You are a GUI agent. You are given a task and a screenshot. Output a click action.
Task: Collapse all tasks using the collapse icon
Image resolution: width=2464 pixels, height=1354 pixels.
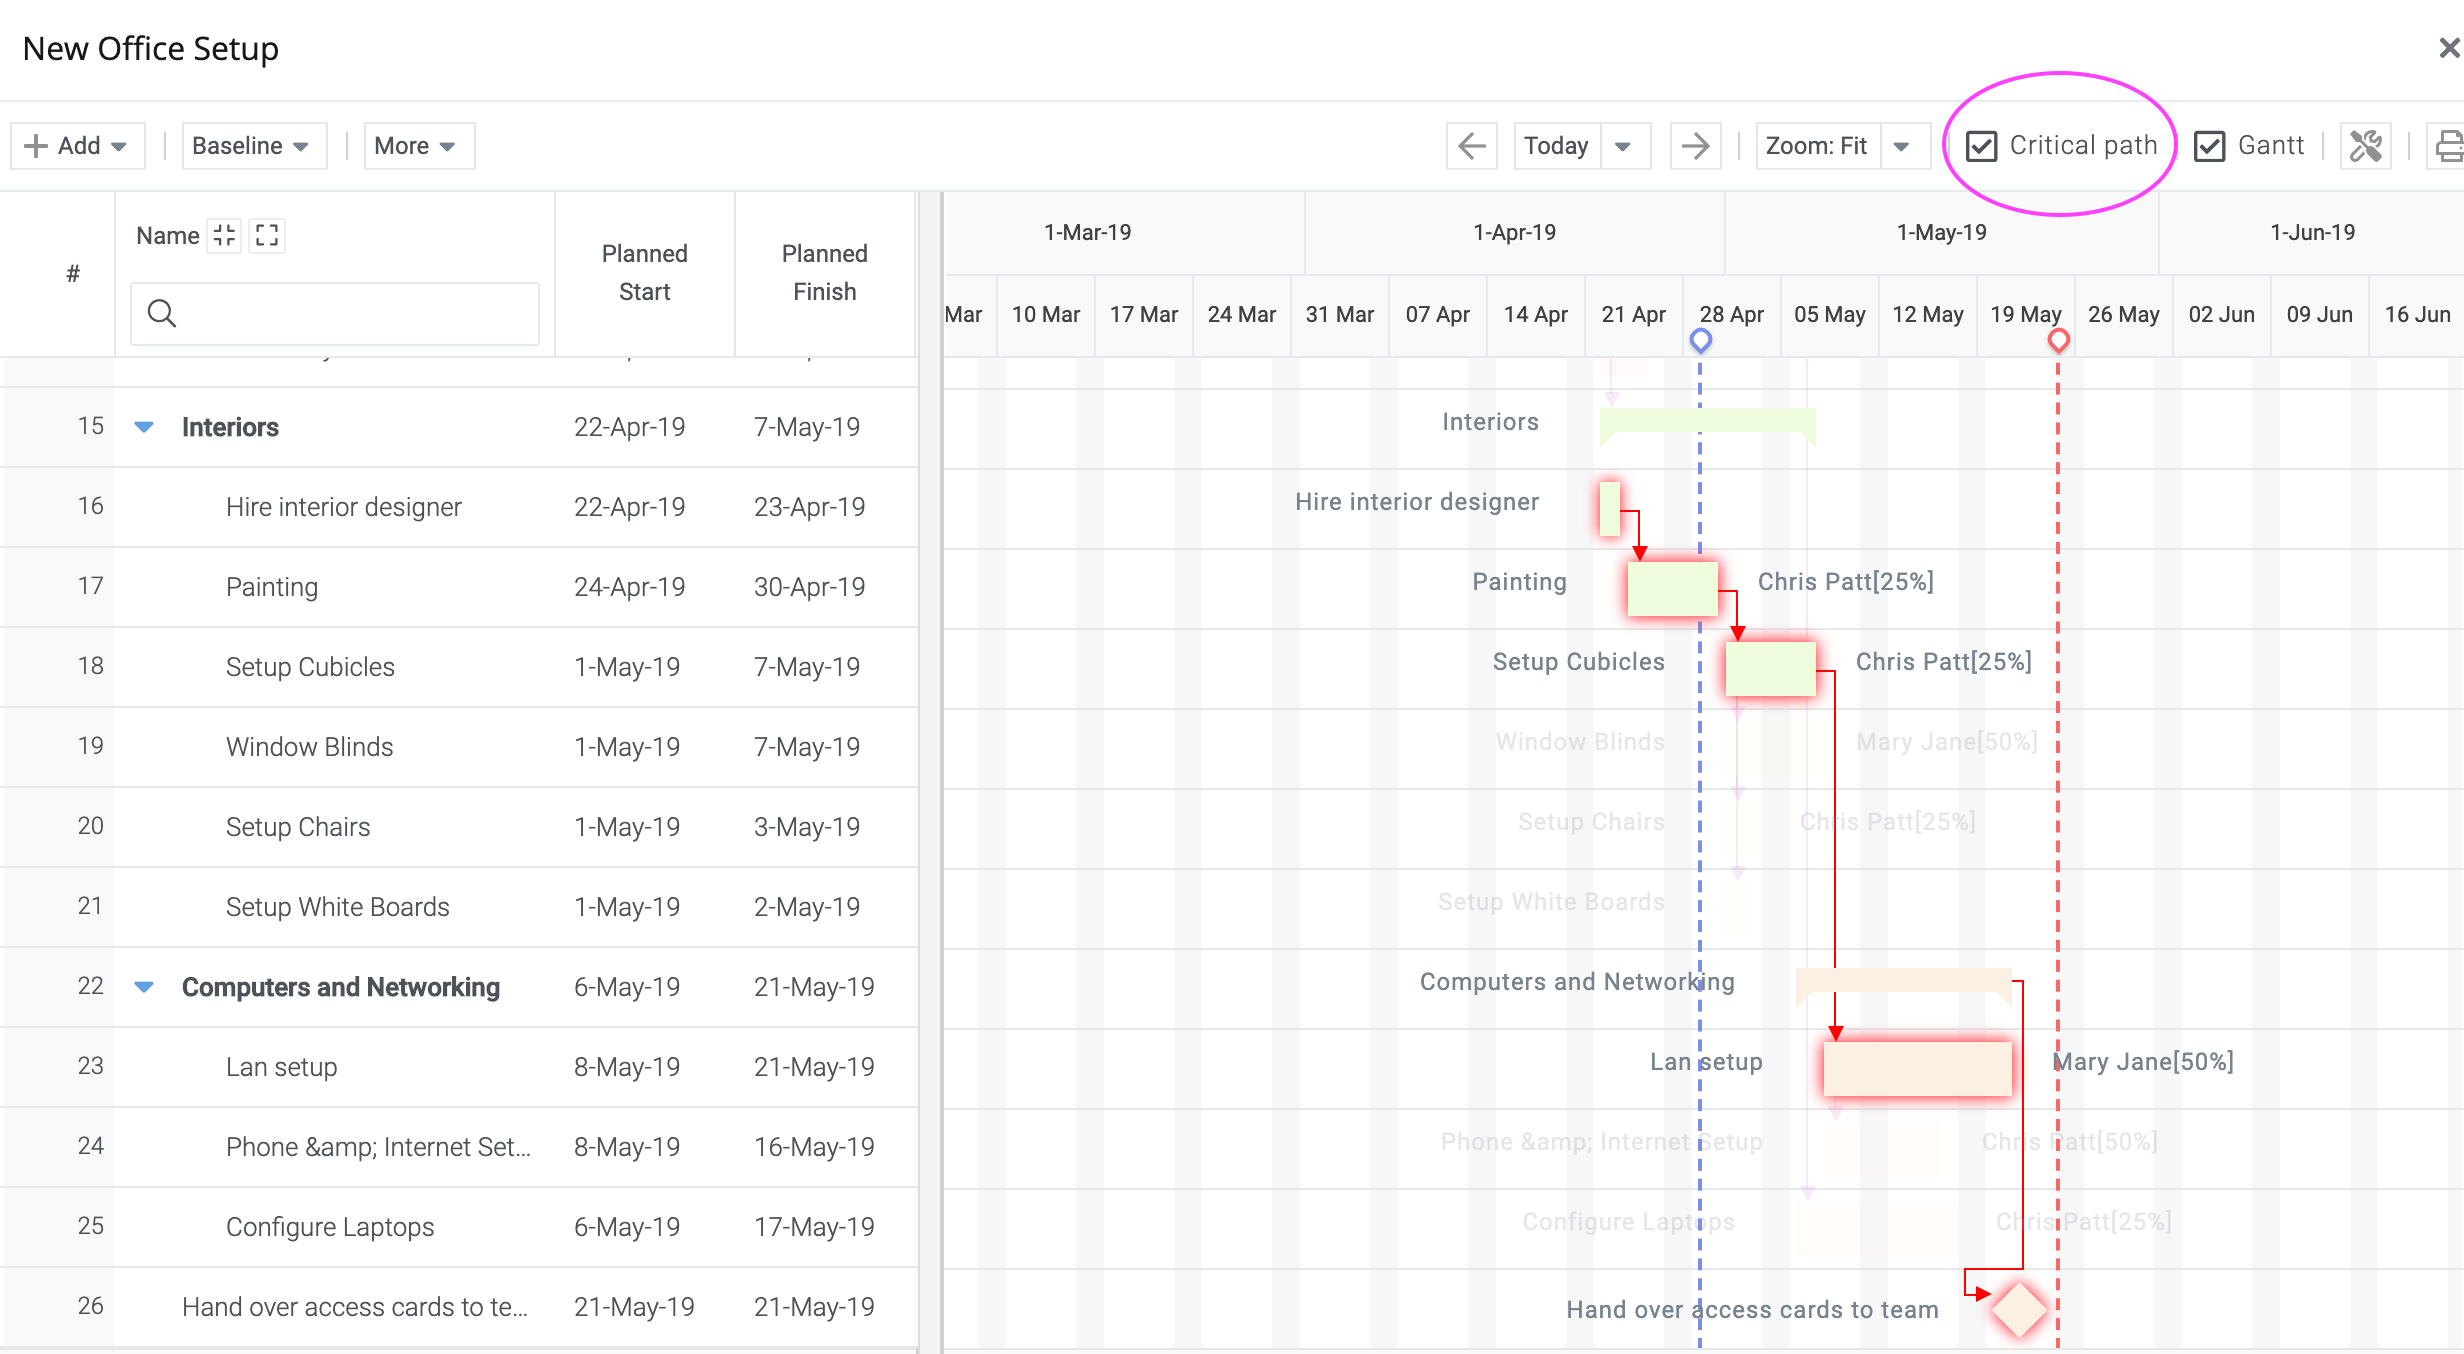pyautogui.click(x=224, y=235)
